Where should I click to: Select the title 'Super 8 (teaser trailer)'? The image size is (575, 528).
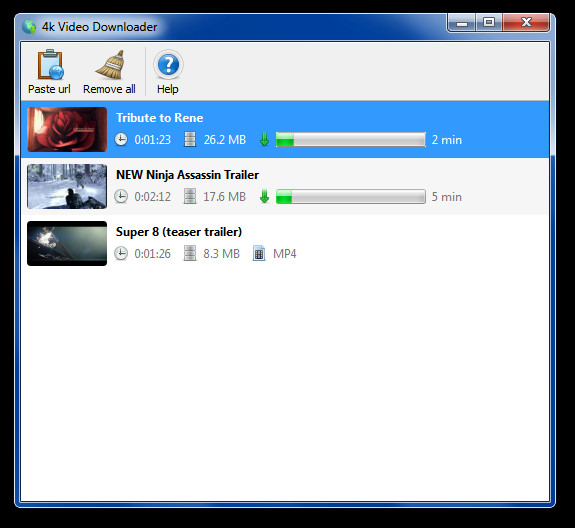point(179,232)
